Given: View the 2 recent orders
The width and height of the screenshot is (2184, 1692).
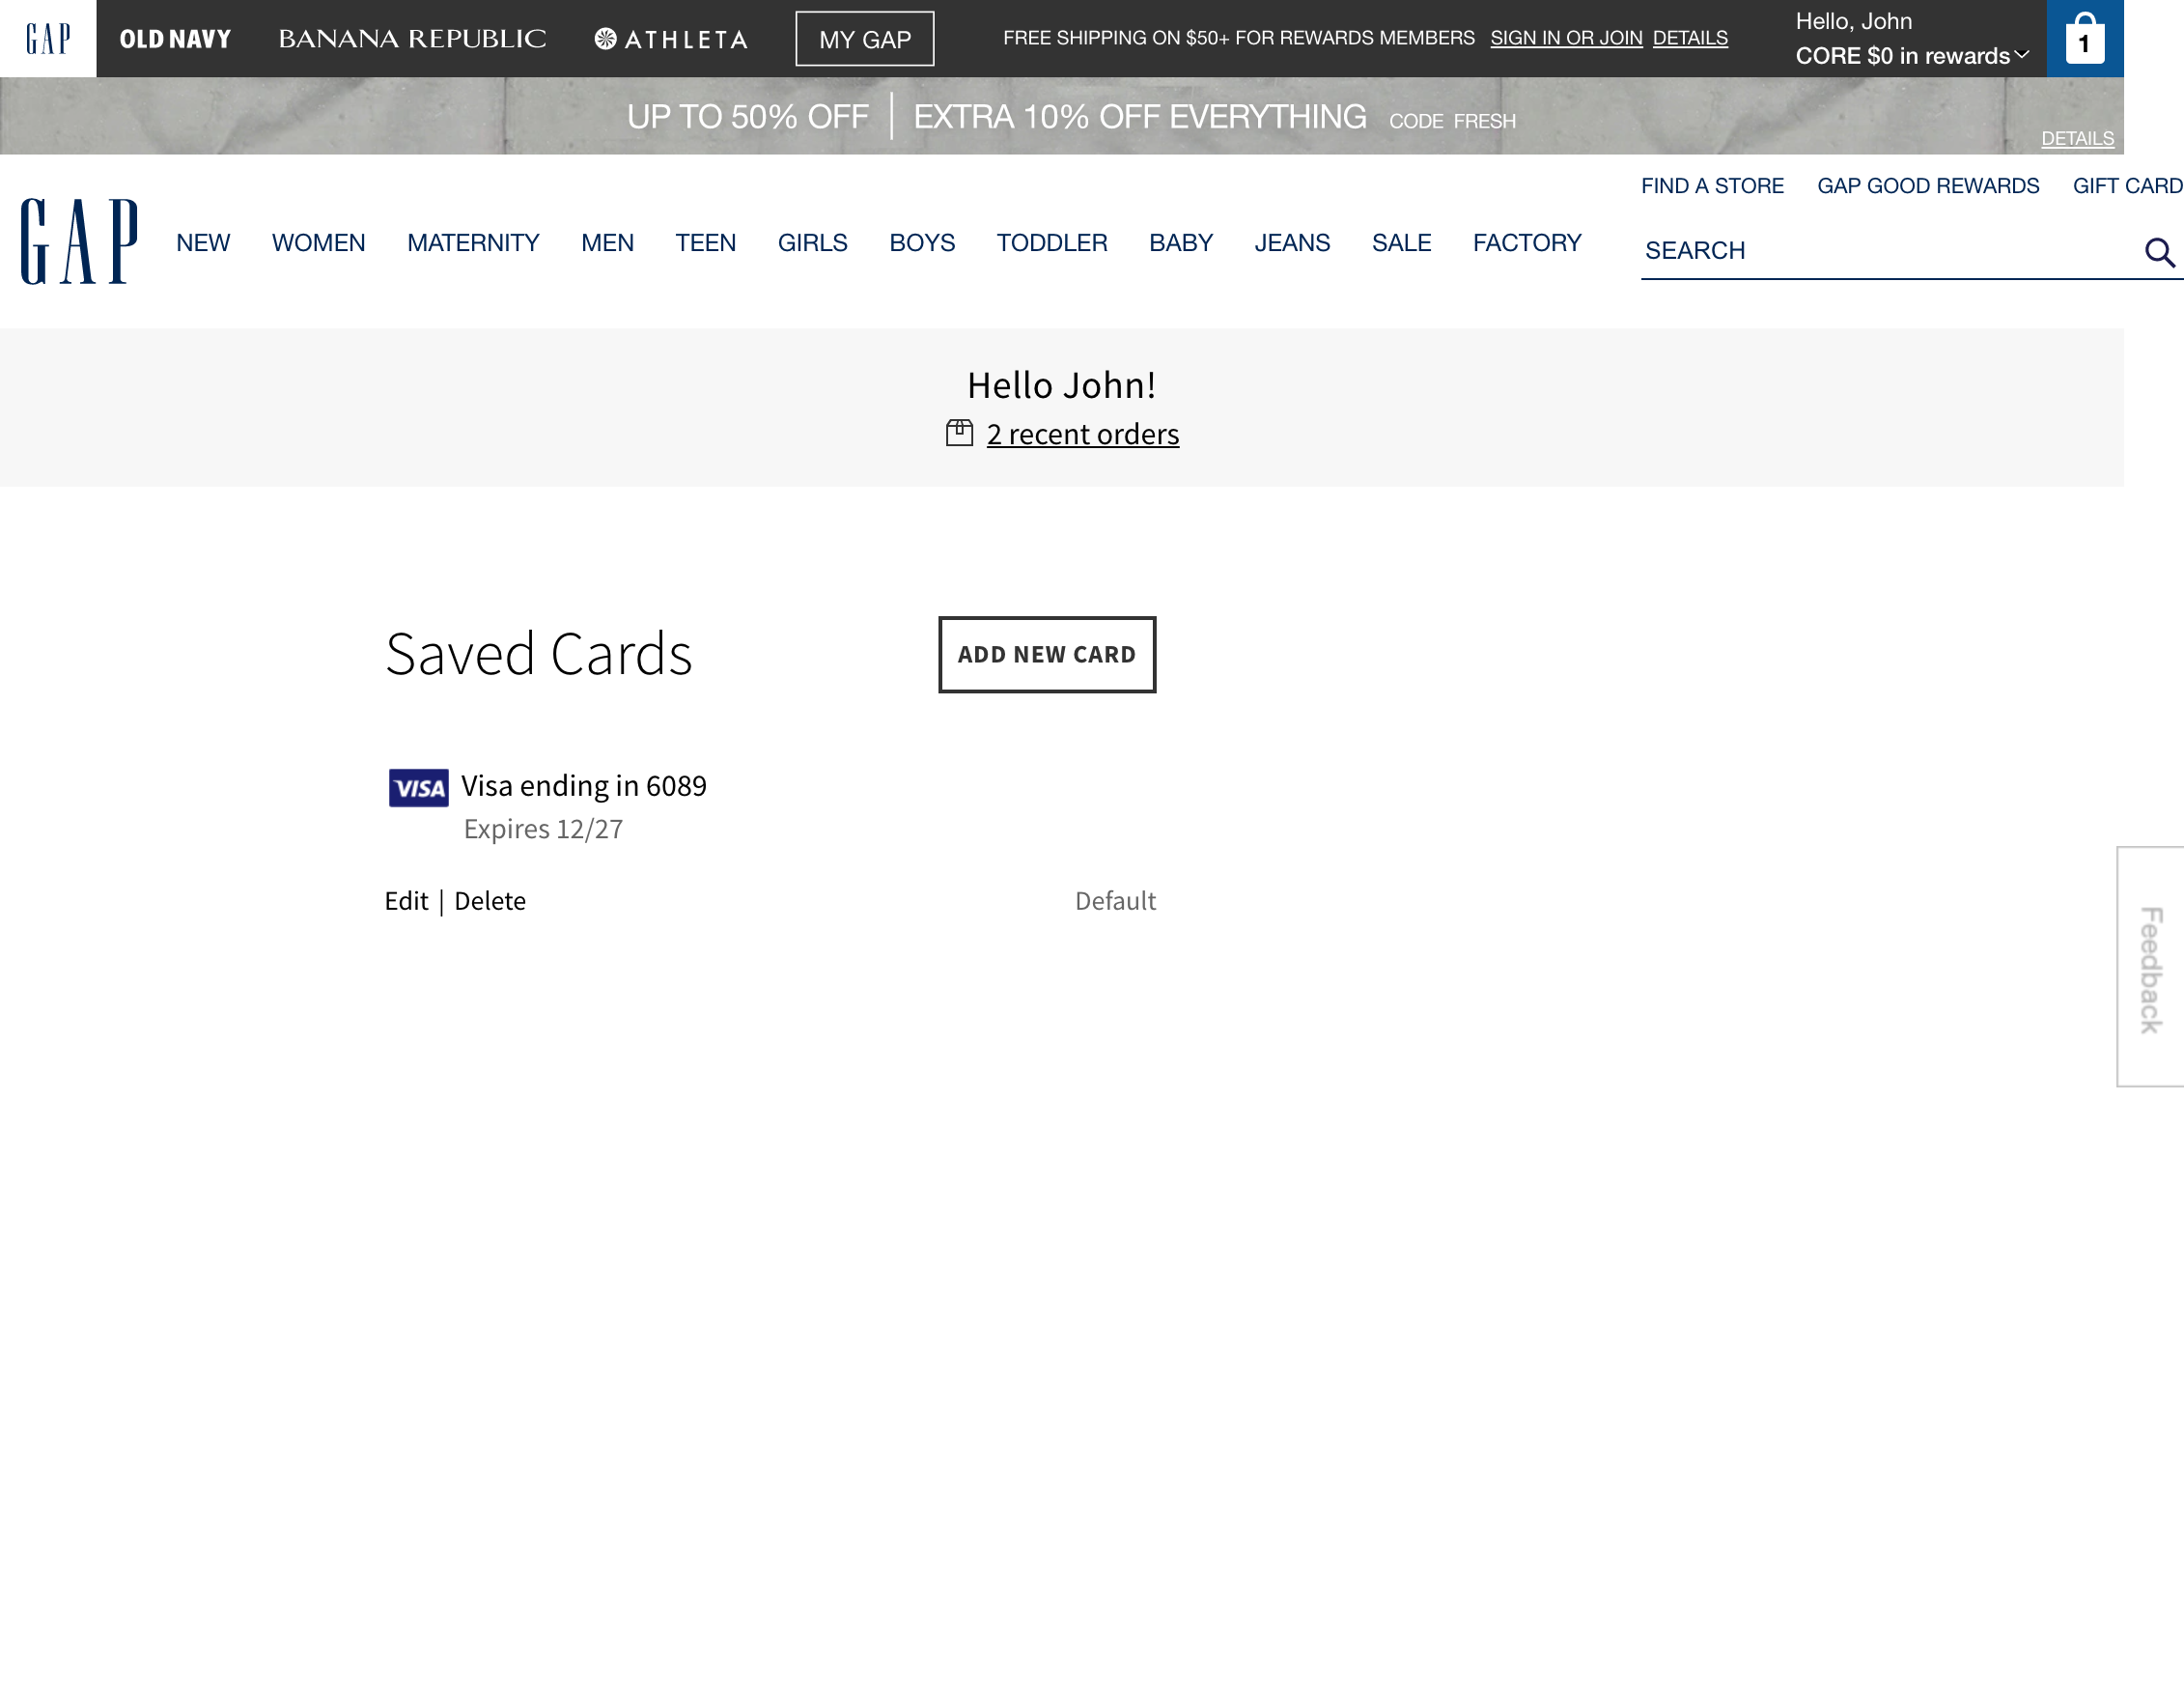Looking at the screenshot, I should [1082, 433].
